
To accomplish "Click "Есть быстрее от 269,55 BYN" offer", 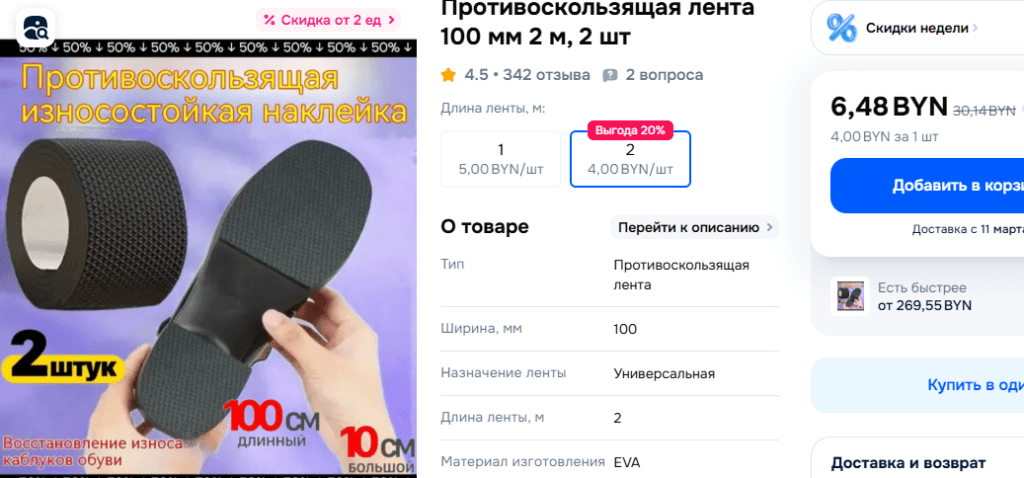I will 924,296.
